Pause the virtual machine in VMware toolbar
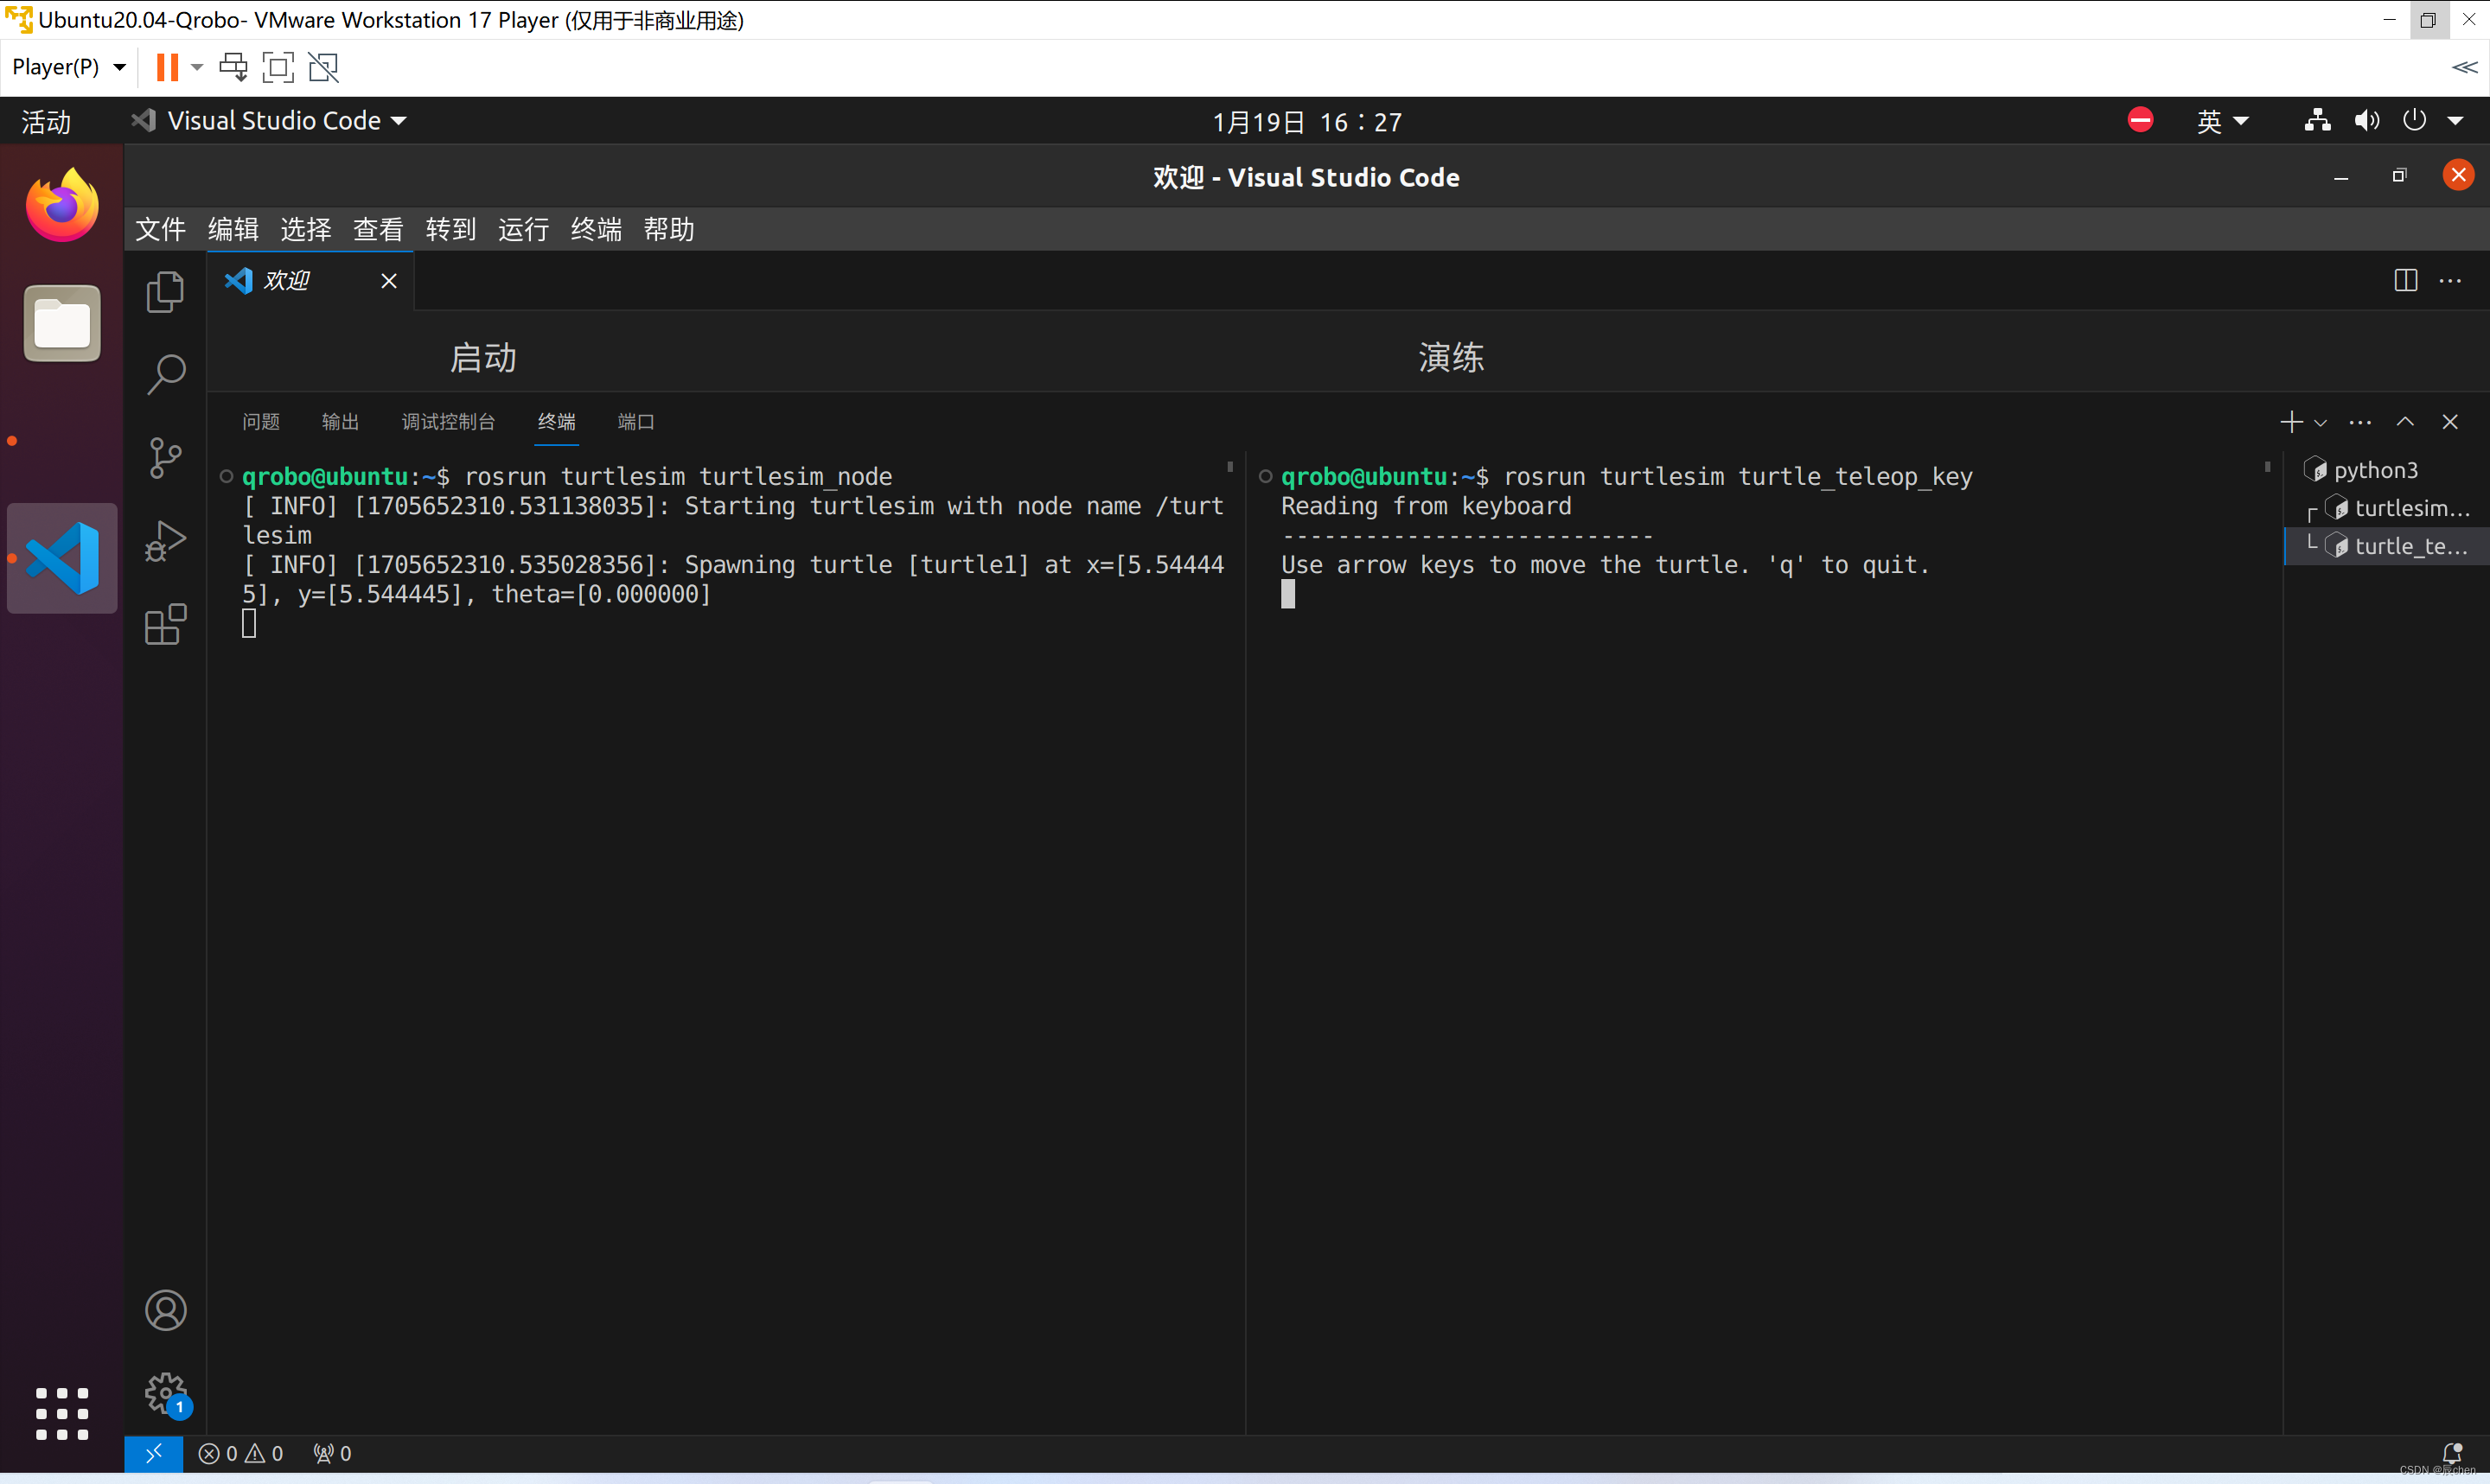The image size is (2490, 1484). [167, 67]
